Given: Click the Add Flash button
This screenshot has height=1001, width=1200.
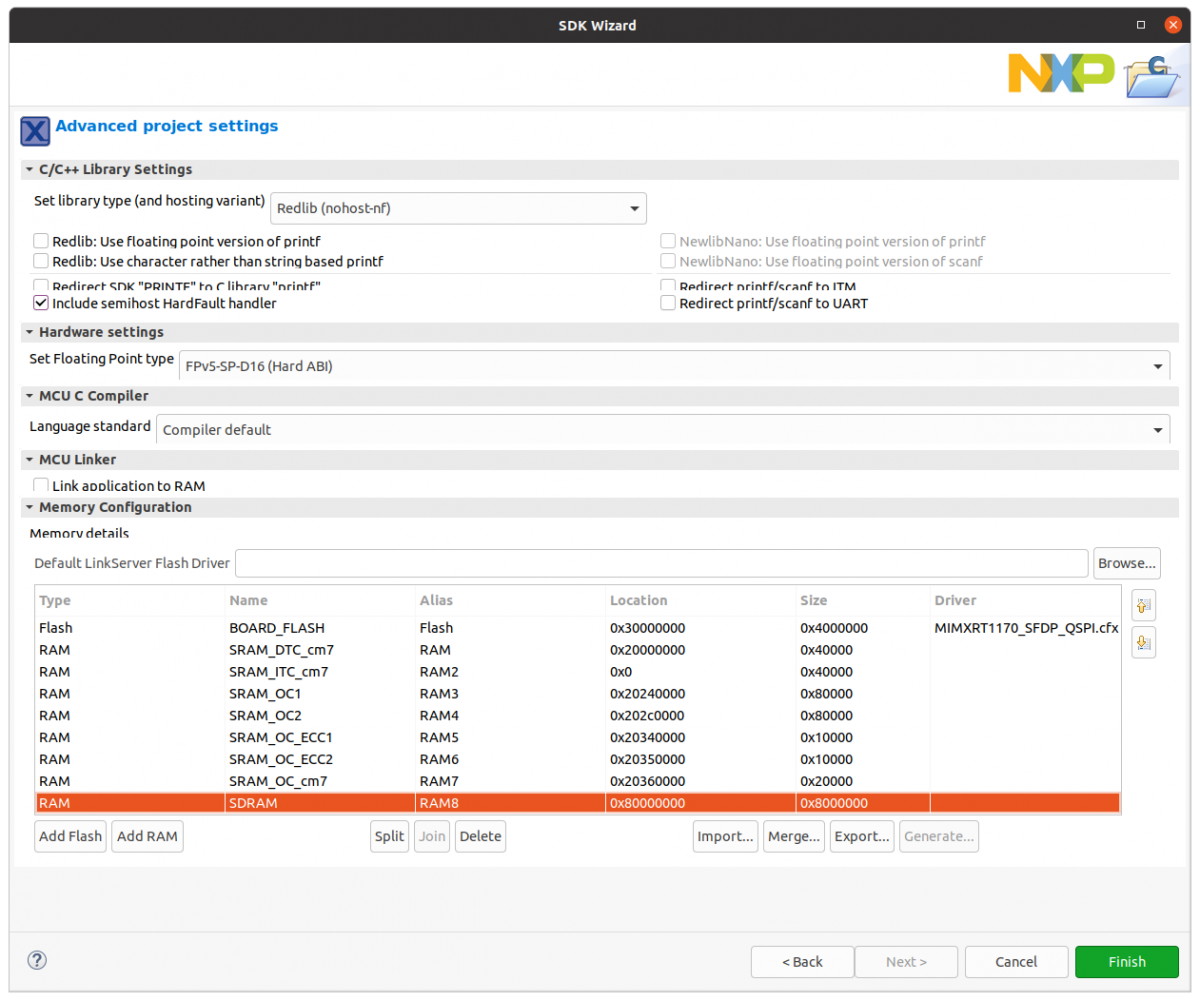Looking at the screenshot, I should tap(70, 836).
